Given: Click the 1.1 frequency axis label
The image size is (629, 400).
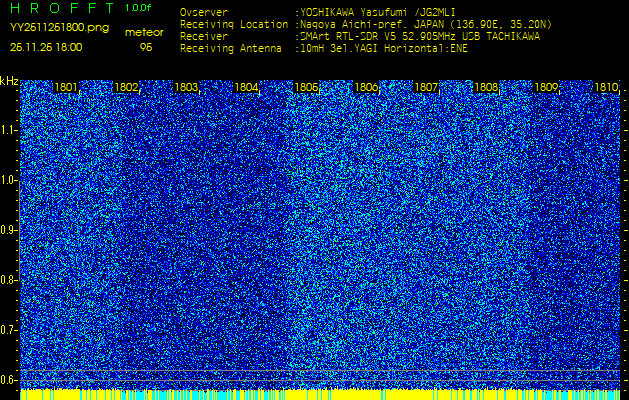Looking at the screenshot, I should [x=9, y=130].
